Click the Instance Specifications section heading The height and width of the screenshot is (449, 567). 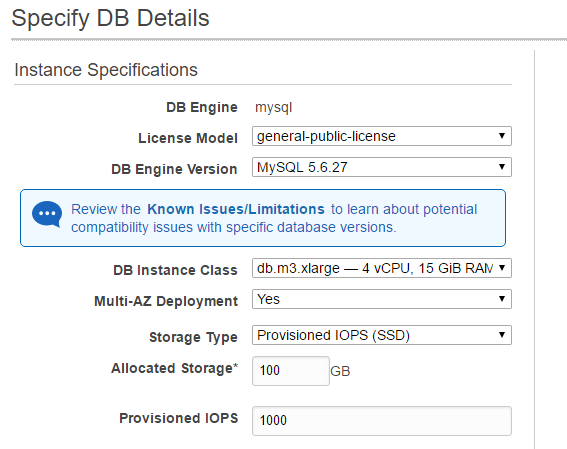[x=106, y=70]
